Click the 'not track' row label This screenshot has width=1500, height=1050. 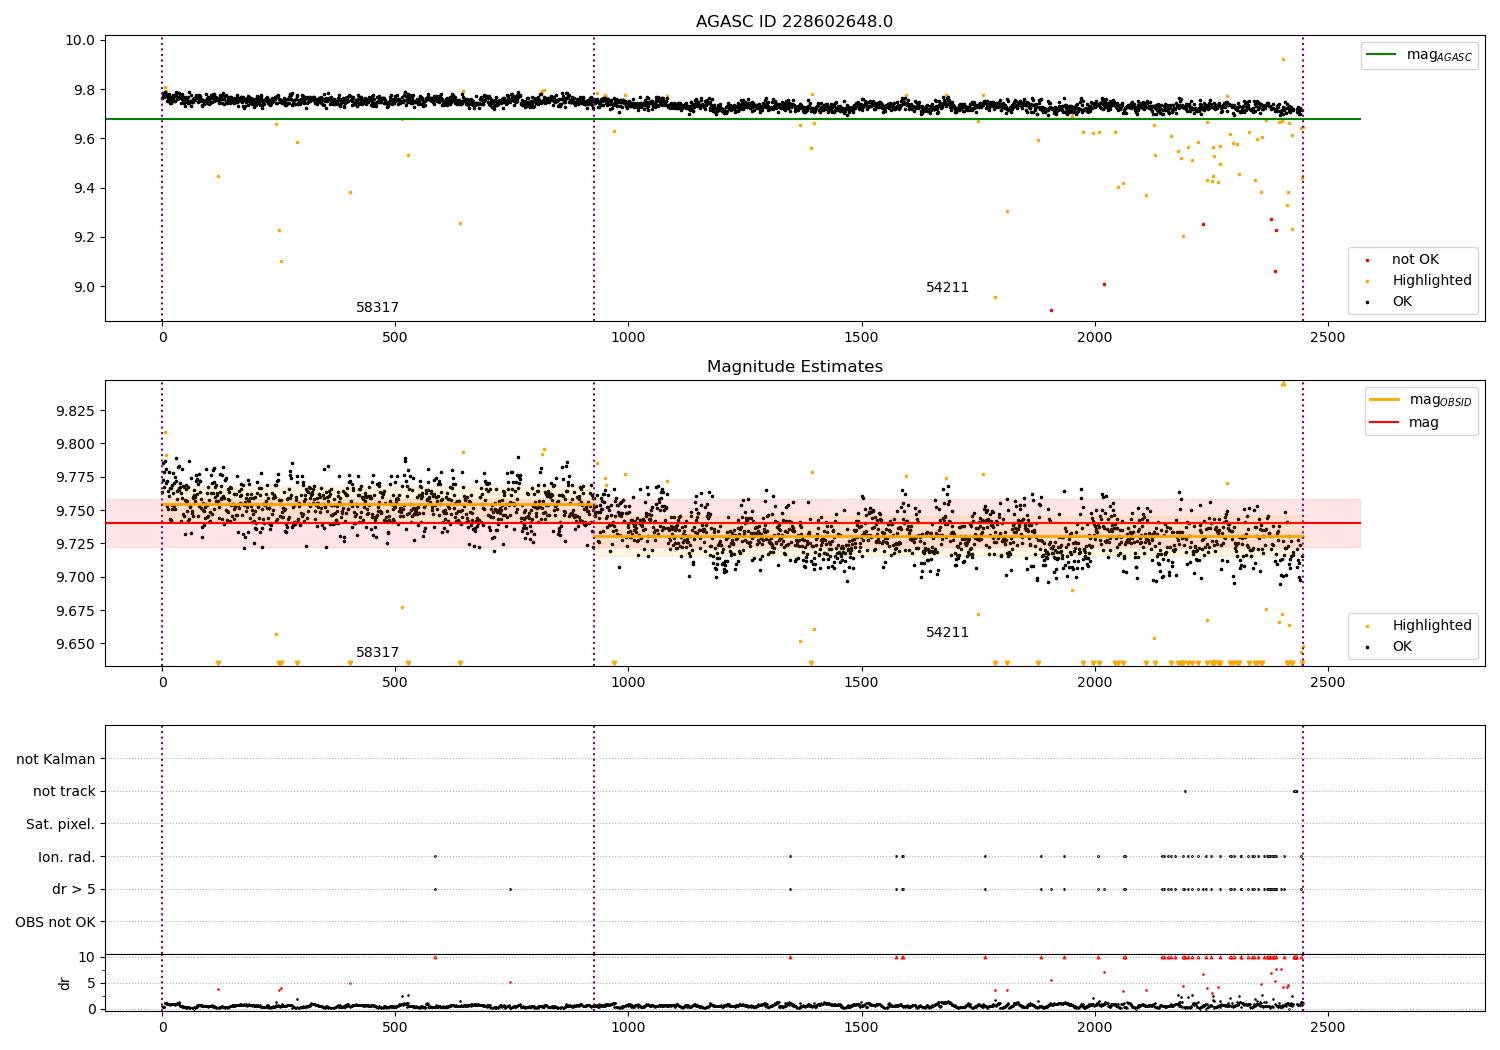click(64, 791)
